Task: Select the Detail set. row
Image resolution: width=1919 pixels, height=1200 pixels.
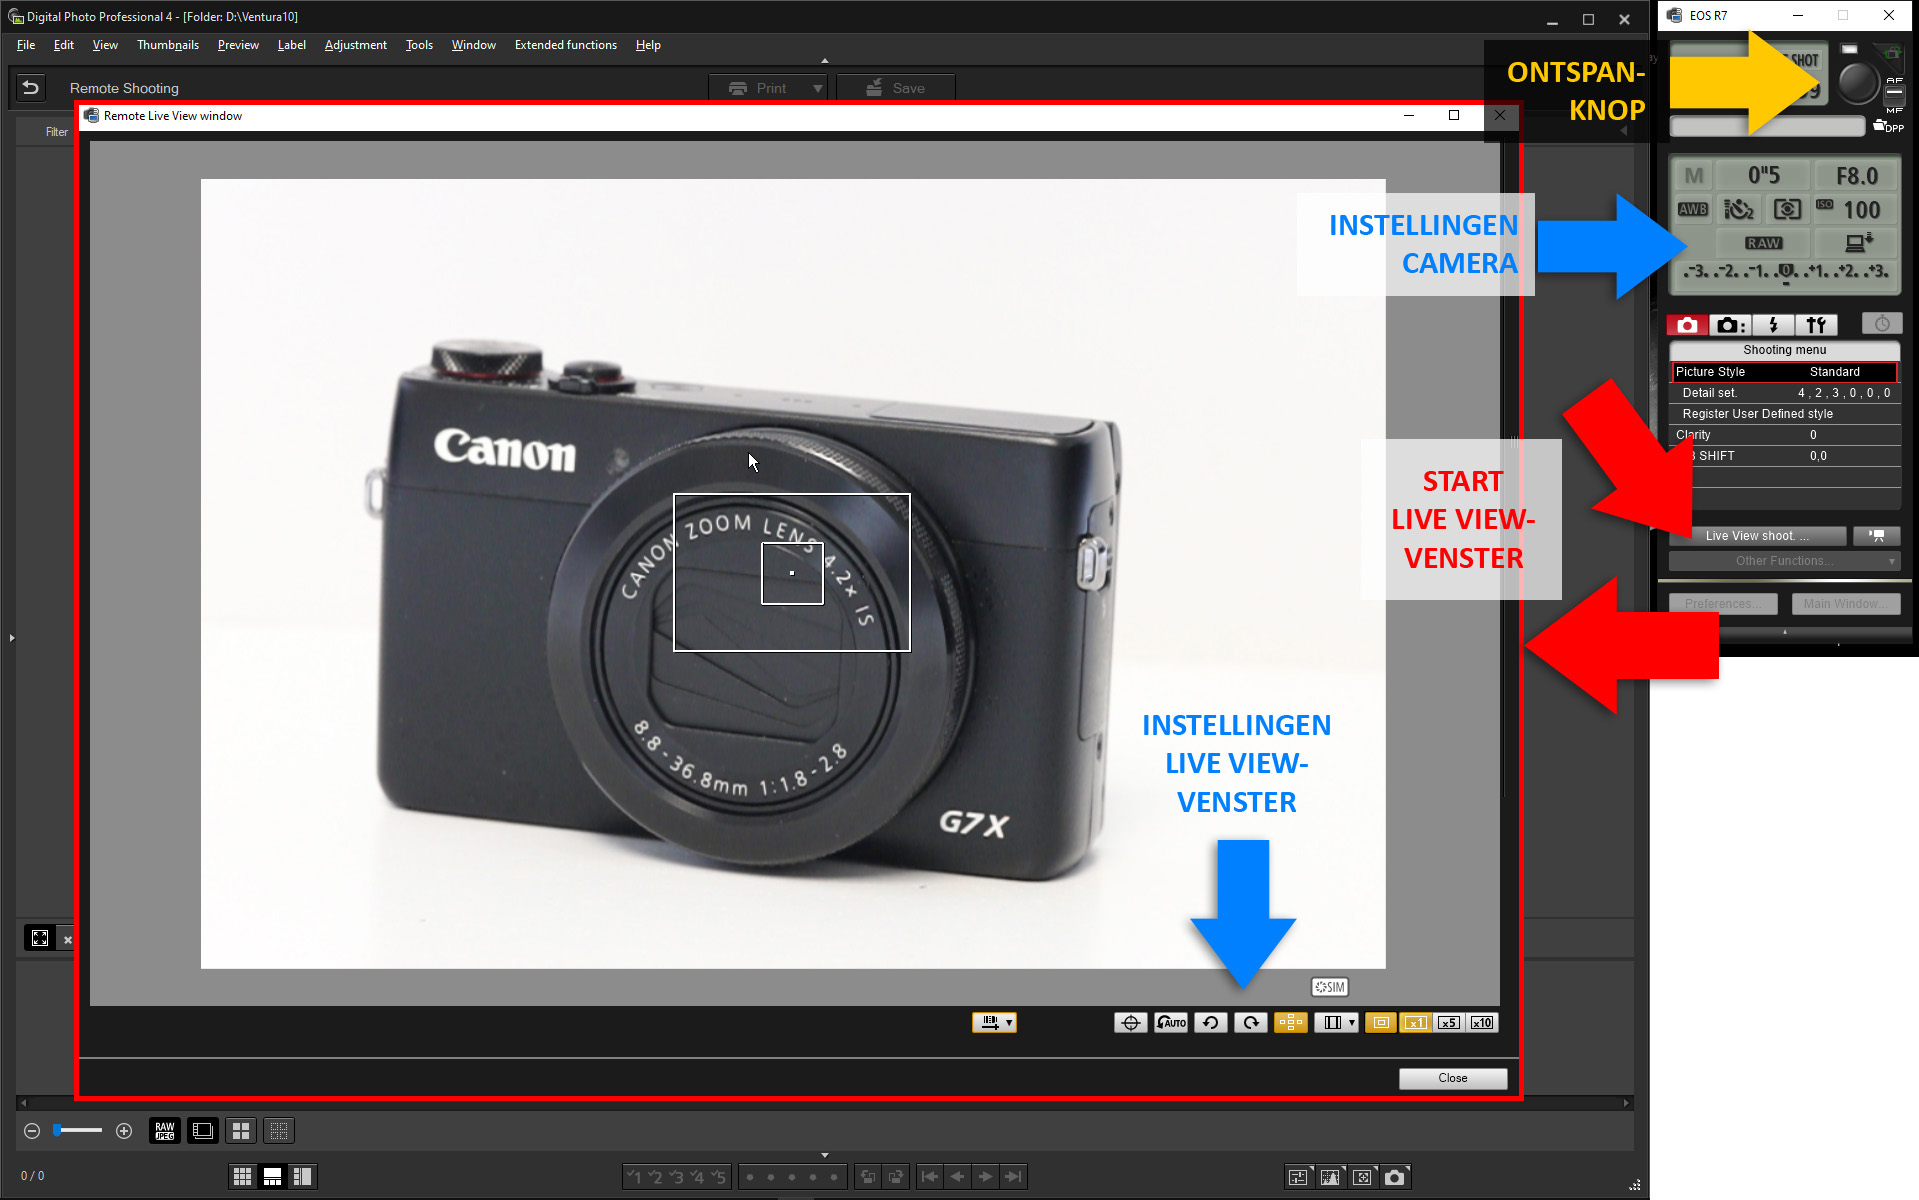Action: 1785,393
